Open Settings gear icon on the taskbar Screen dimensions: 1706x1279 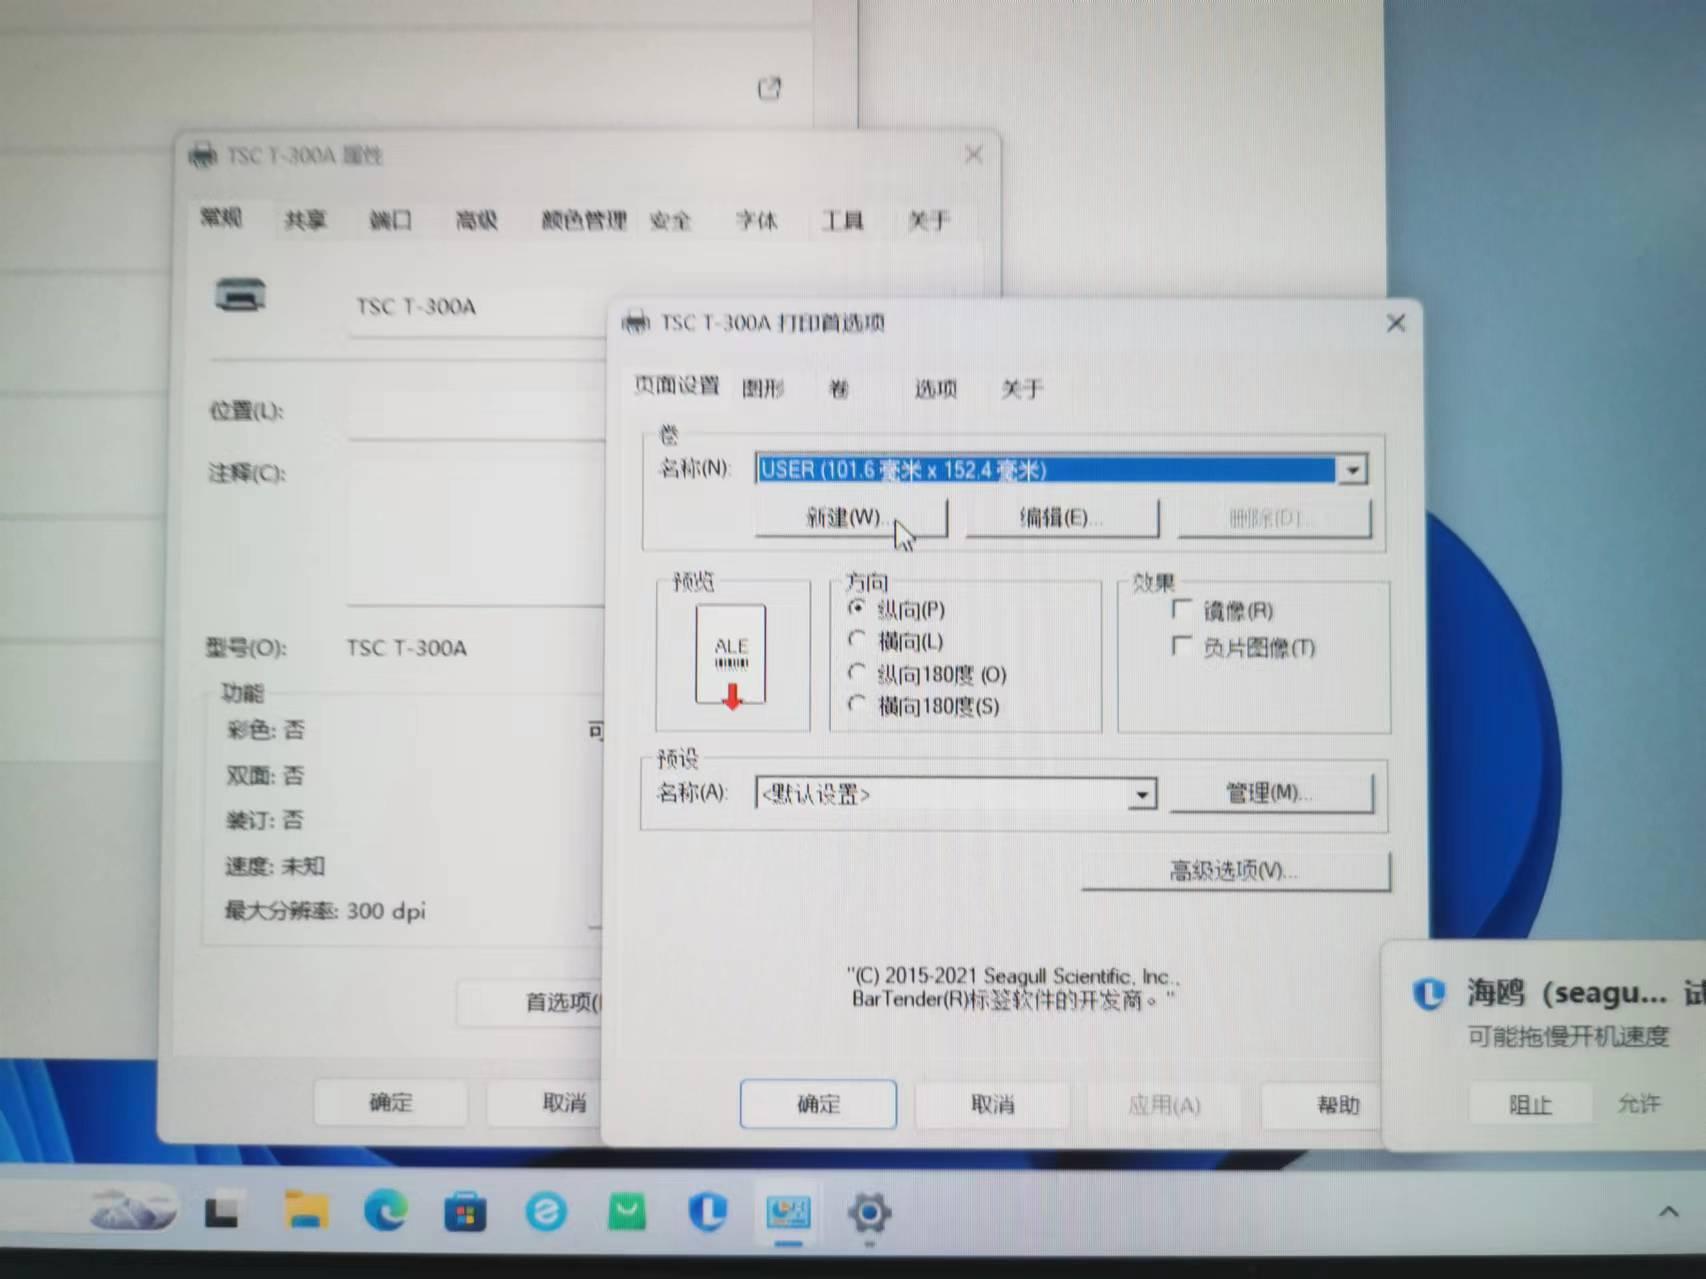point(869,1213)
